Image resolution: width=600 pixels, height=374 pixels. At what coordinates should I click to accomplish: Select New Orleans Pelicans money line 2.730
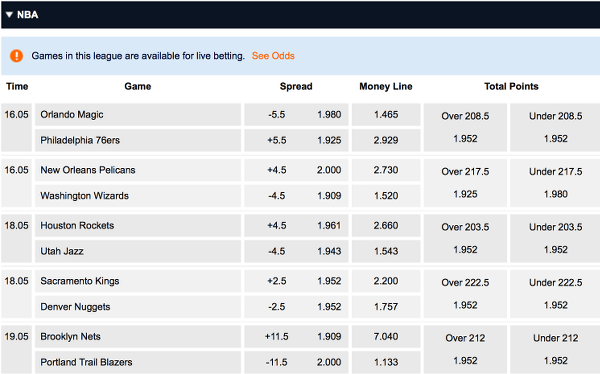[386, 170]
